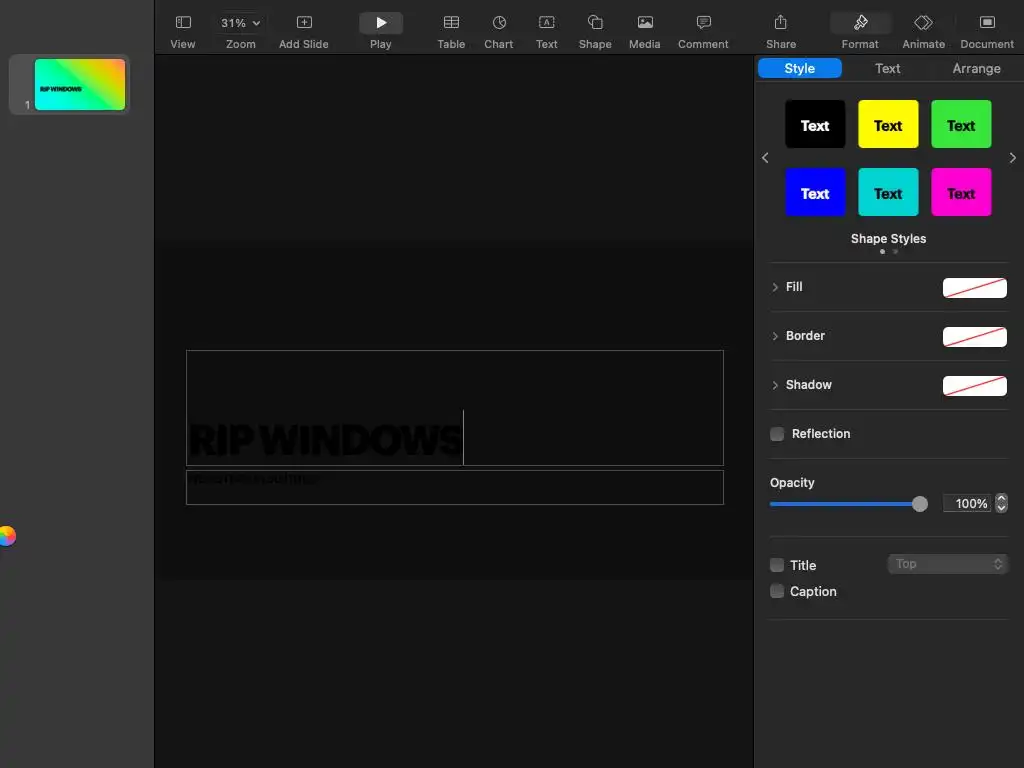Apply the cyan shape style
The width and height of the screenshot is (1024, 768).
888,192
